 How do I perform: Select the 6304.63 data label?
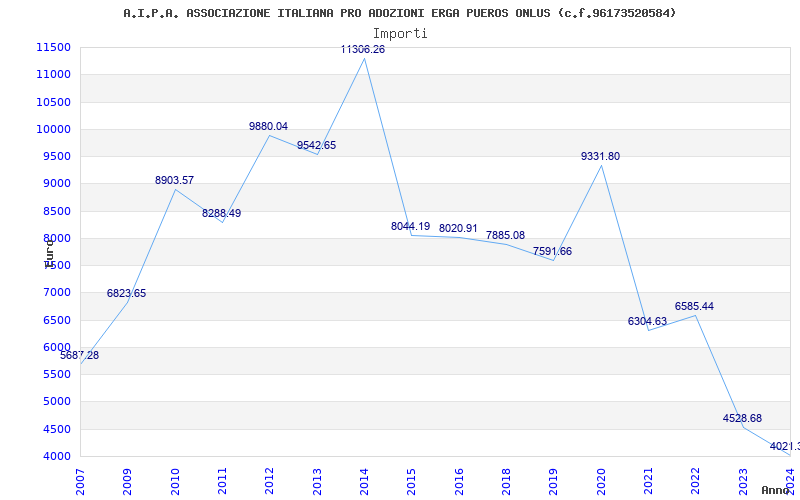click(647, 321)
